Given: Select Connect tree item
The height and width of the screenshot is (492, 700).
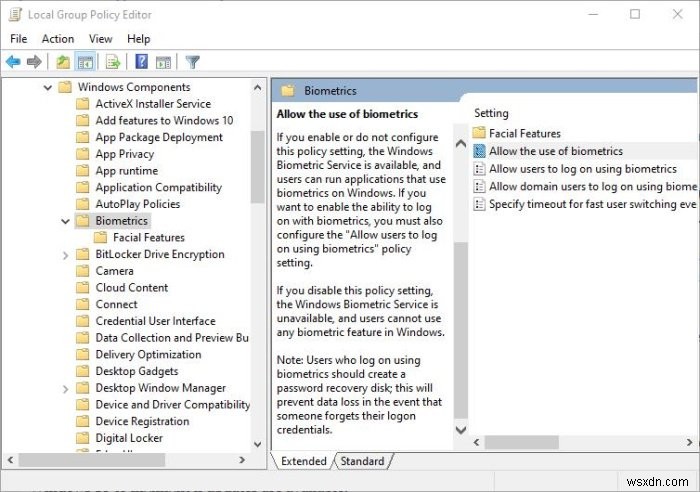Looking at the screenshot, I should click(x=116, y=304).
